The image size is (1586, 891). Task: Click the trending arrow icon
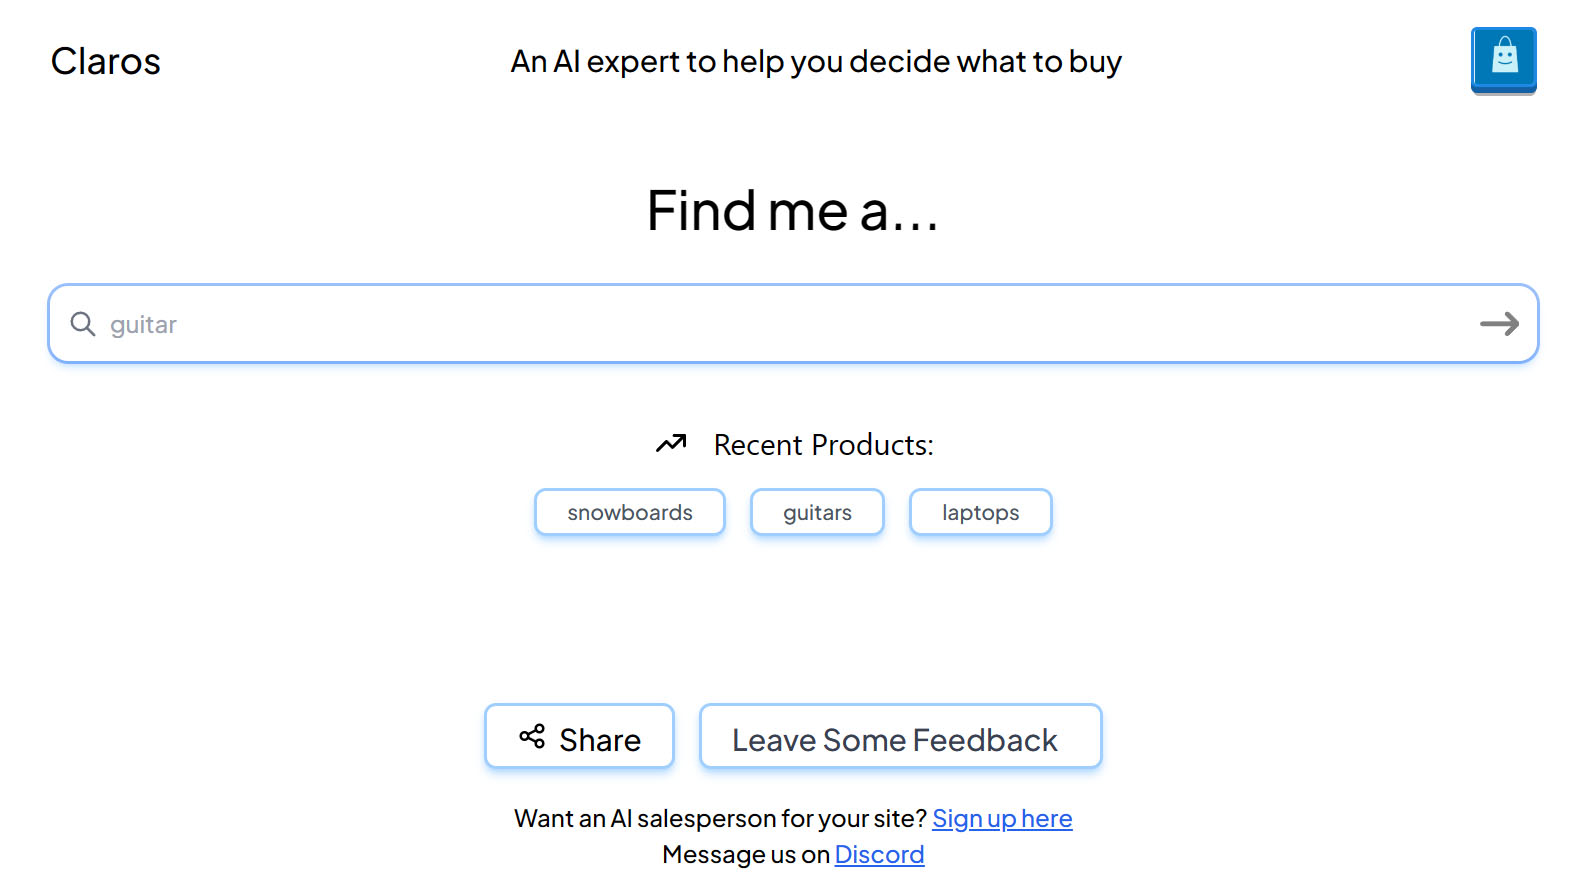671,443
